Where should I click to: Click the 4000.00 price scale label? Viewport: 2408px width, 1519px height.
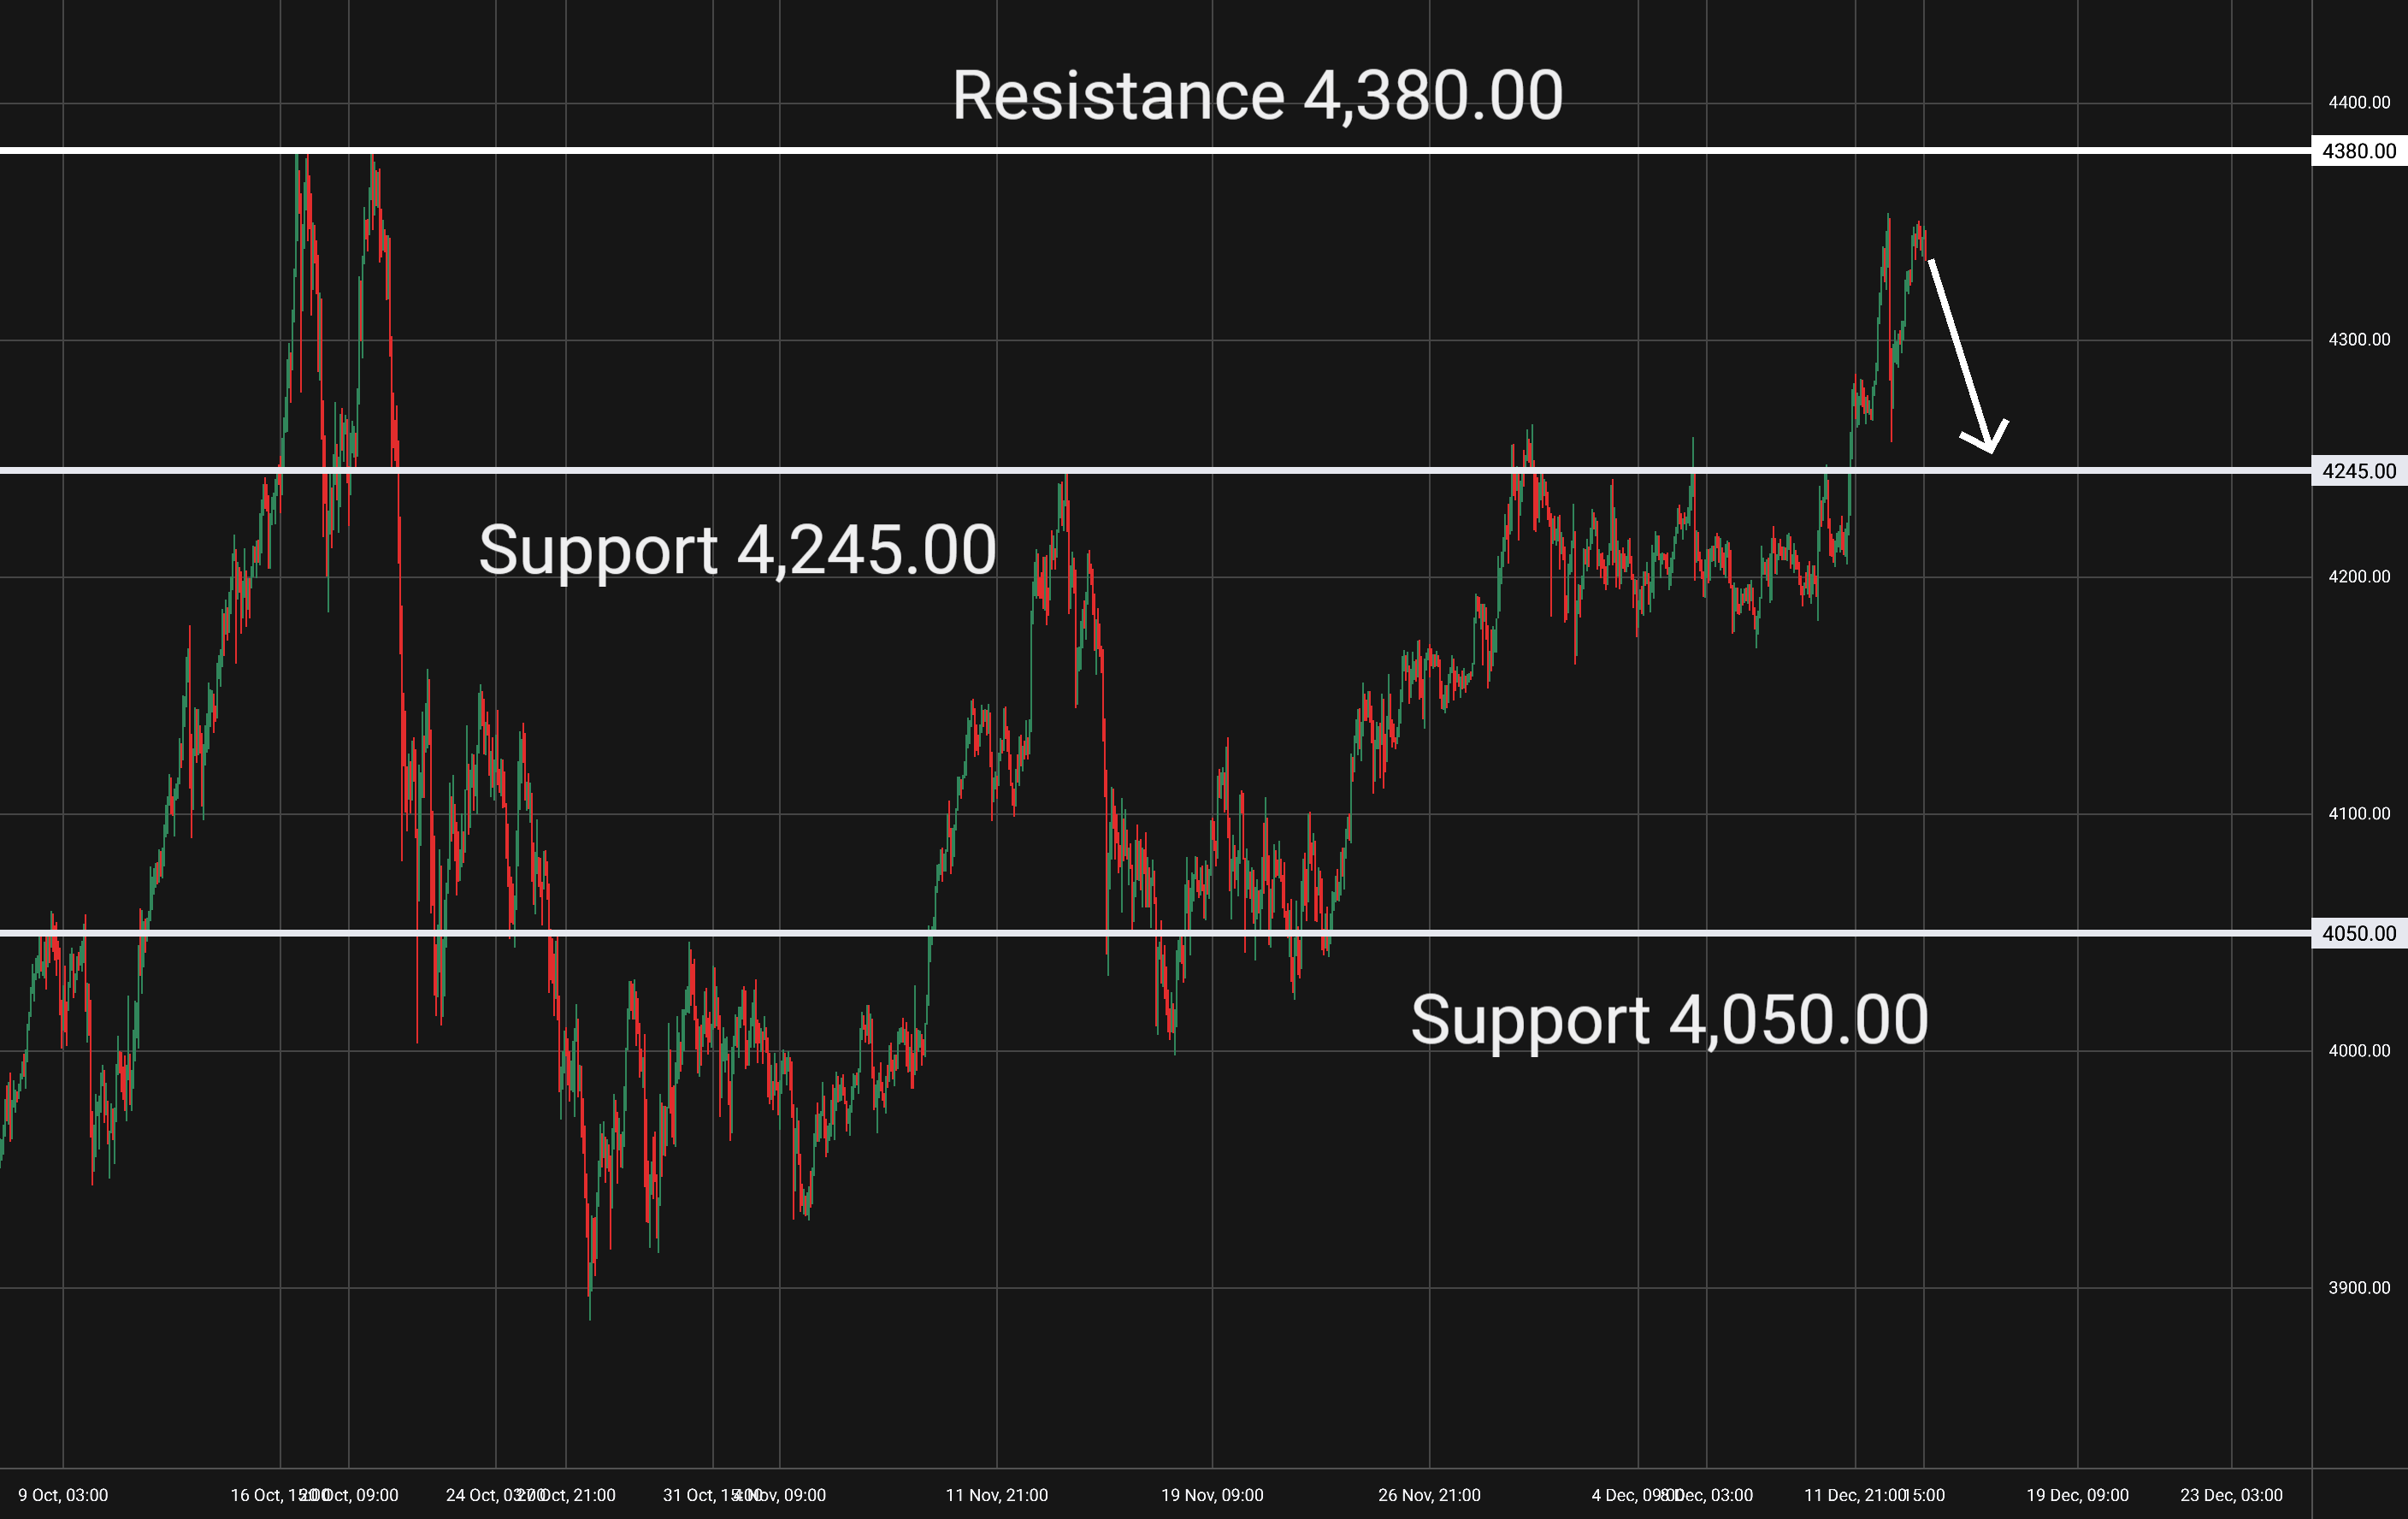(2358, 1051)
